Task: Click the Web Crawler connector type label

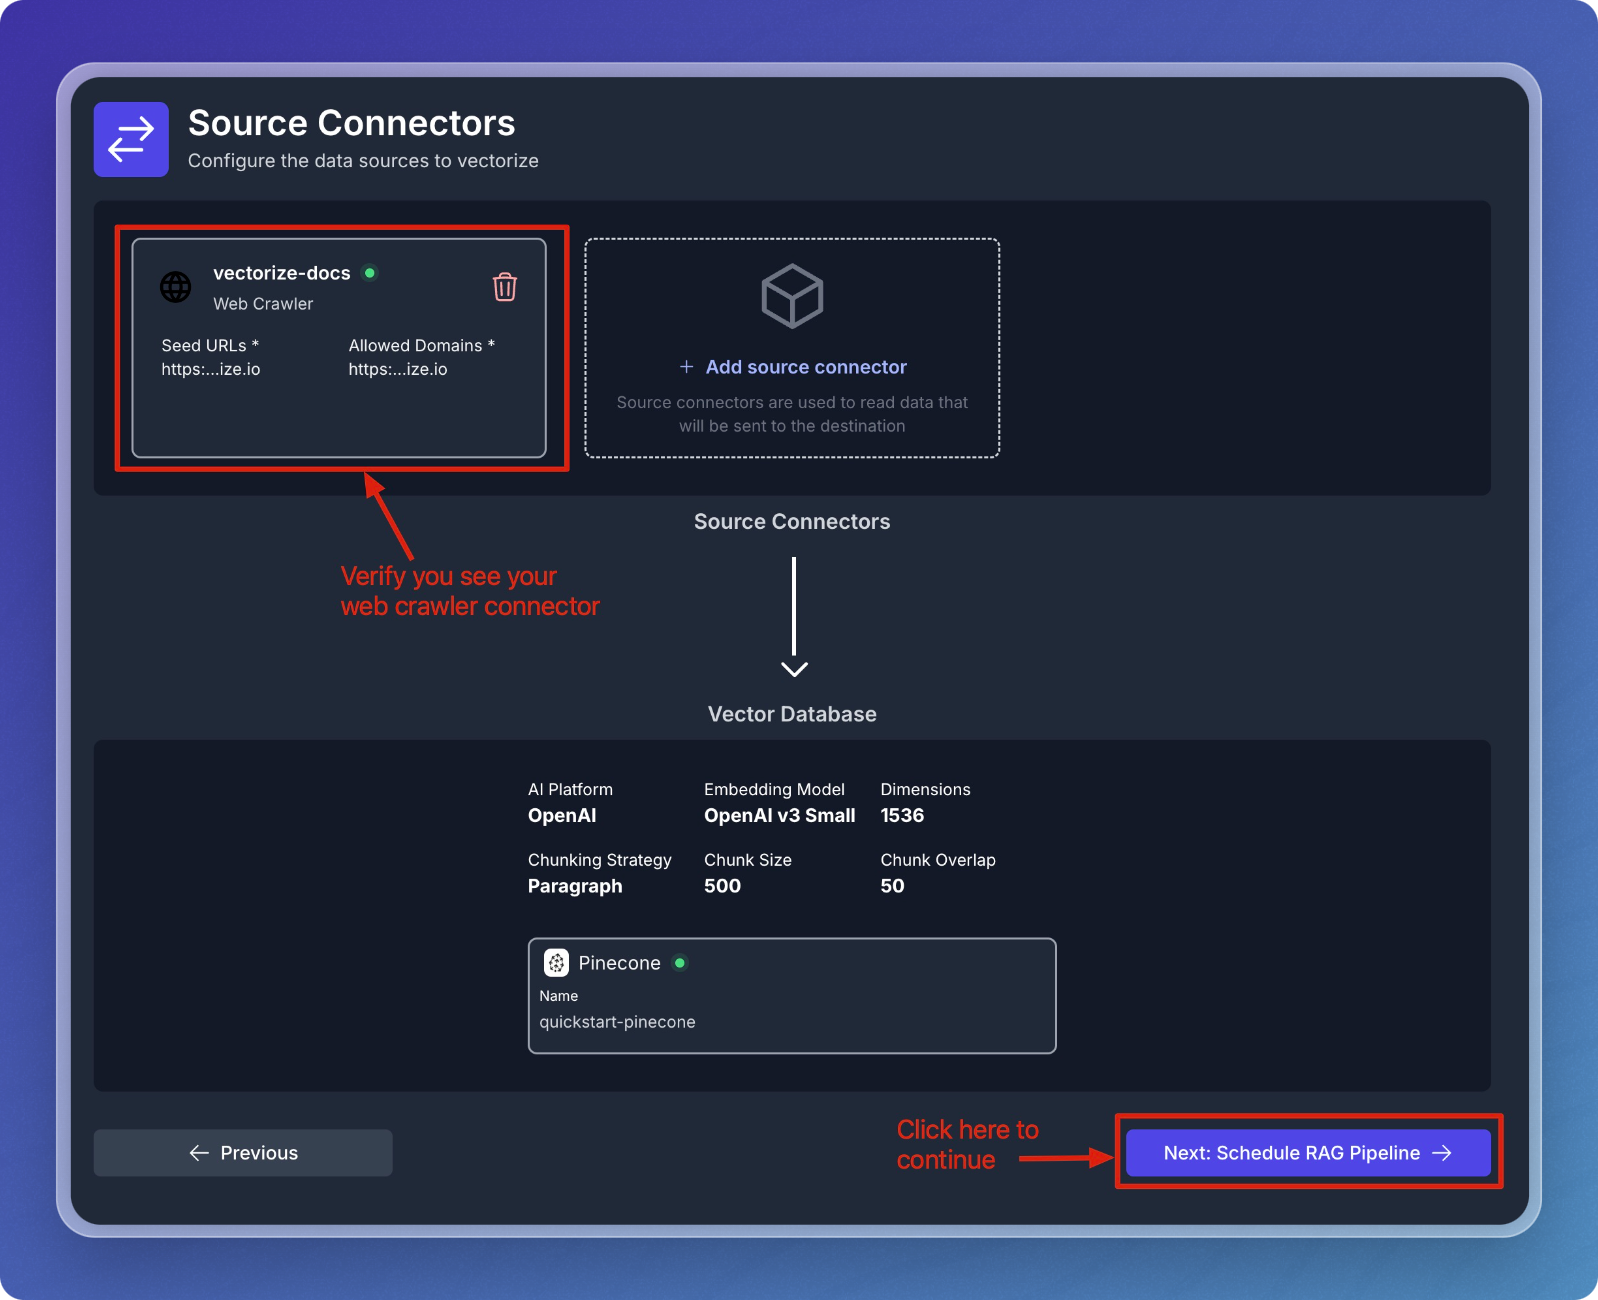Action: point(263,304)
